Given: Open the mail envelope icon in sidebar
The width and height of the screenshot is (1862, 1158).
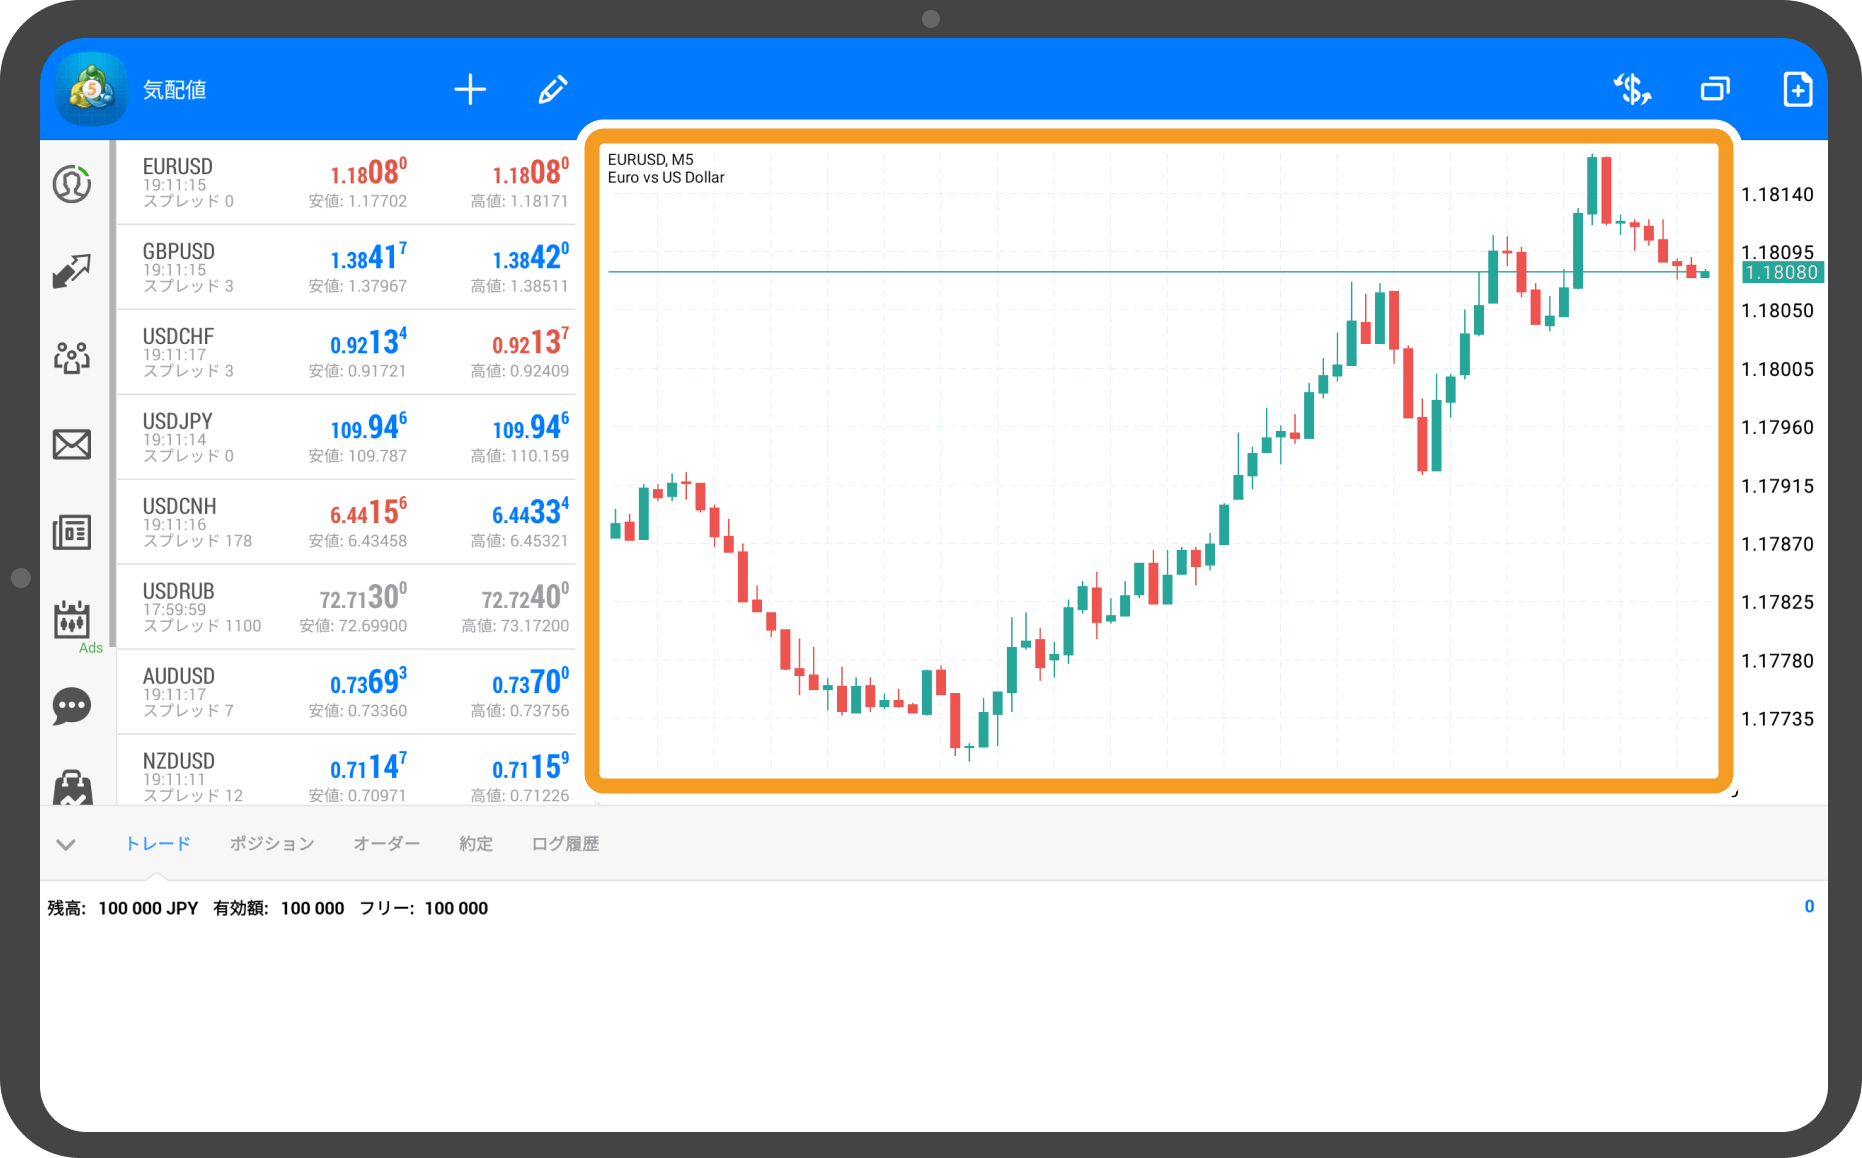Looking at the screenshot, I should coord(72,444).
